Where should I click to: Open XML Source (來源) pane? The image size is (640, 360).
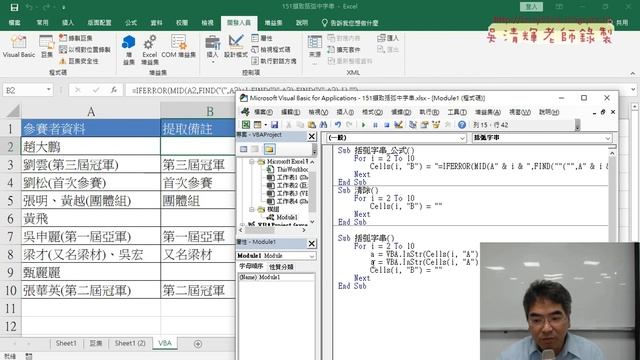point(315,49)
